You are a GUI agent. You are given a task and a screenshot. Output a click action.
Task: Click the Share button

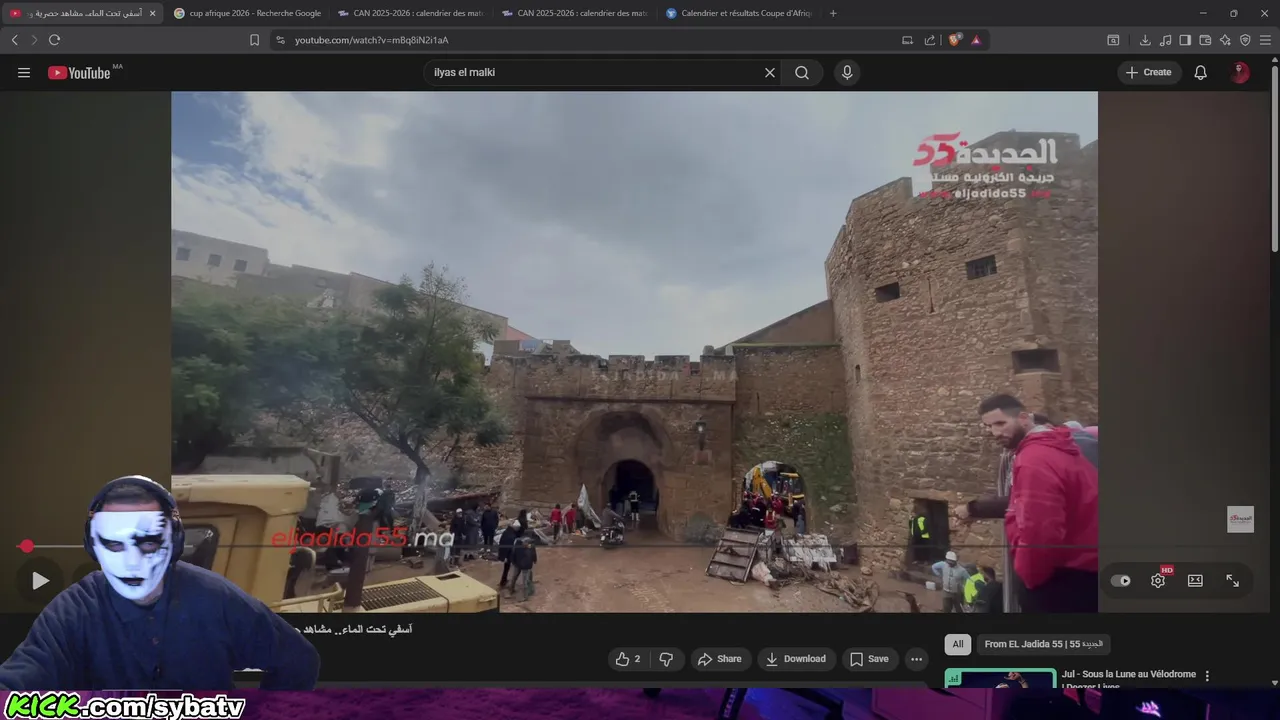720,659
